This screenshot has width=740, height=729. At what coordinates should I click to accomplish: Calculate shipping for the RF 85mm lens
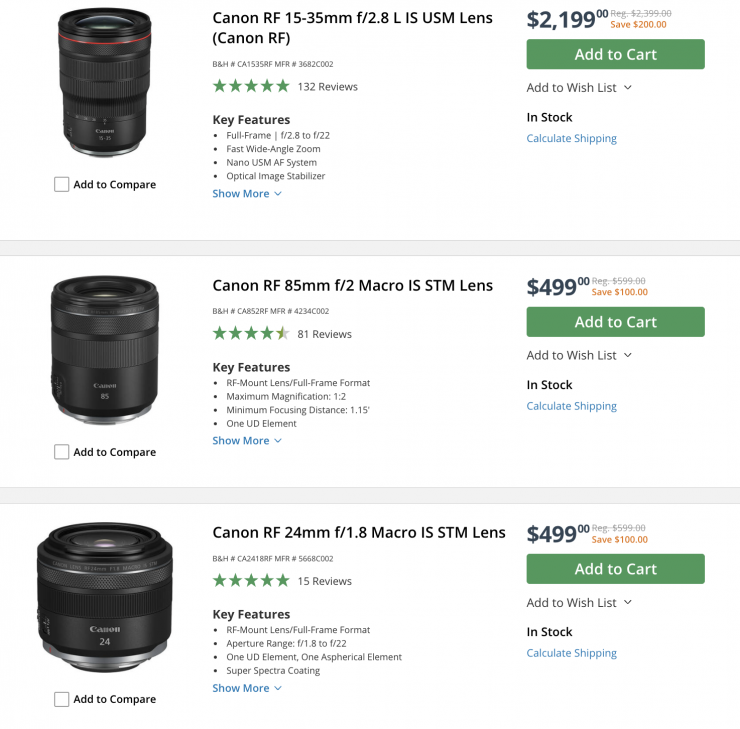coord(571,406)
